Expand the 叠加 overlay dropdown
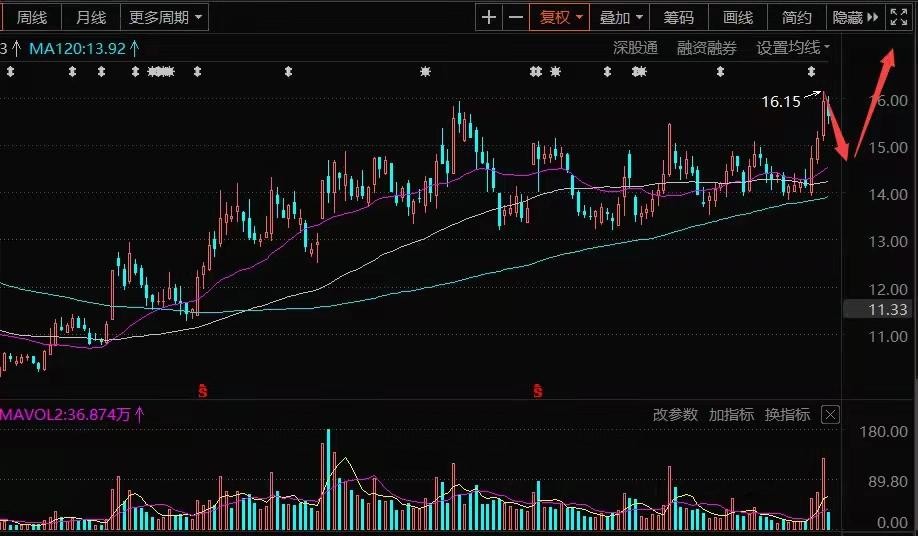 [620, 17]
